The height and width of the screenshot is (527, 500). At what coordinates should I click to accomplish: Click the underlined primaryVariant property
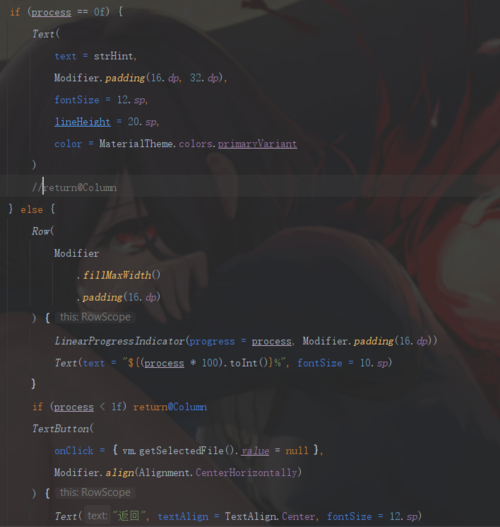(x=257, y=144)
